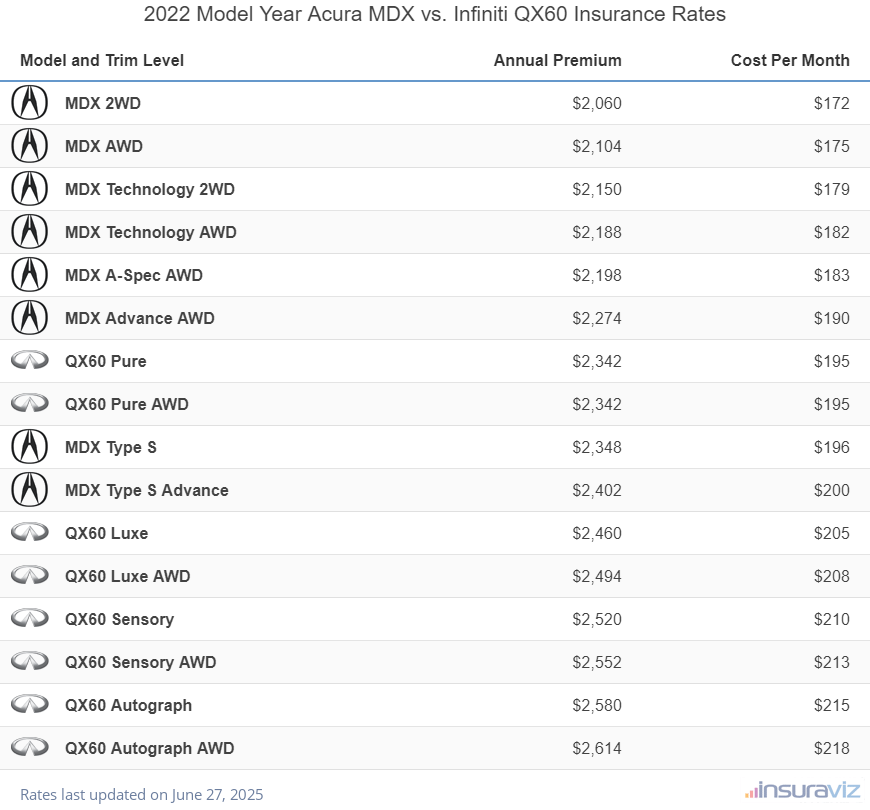Click the $208 monthly cost value
The image size is (870, 810).
click(x=832, y=576)
